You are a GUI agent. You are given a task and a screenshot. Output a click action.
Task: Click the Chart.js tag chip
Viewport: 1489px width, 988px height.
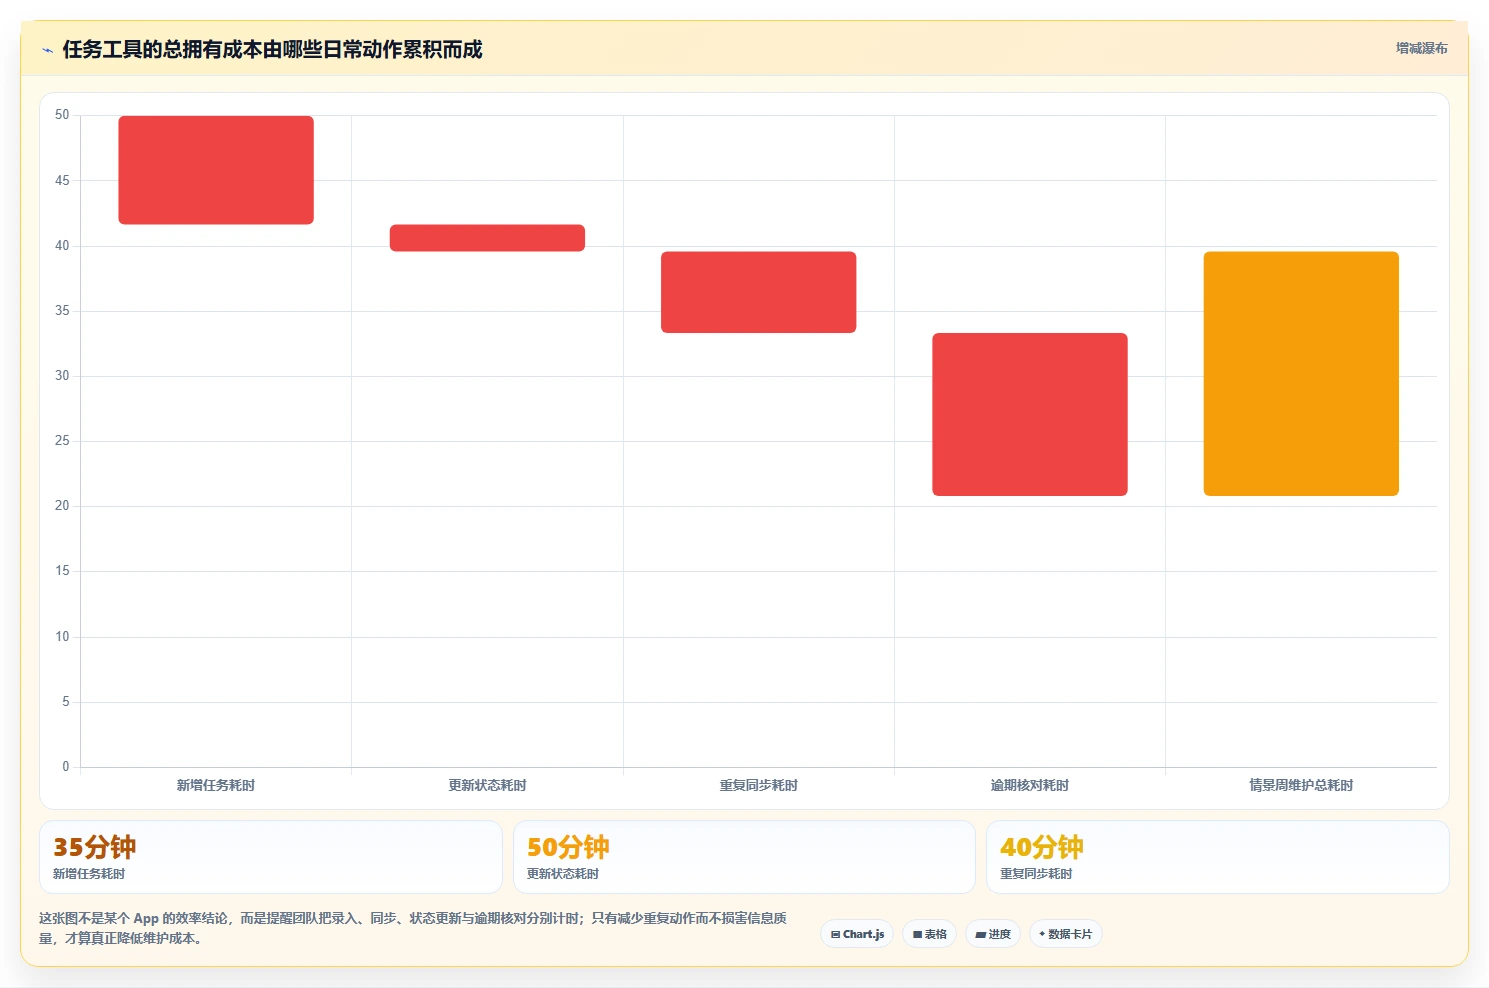[x=857, y=934]
